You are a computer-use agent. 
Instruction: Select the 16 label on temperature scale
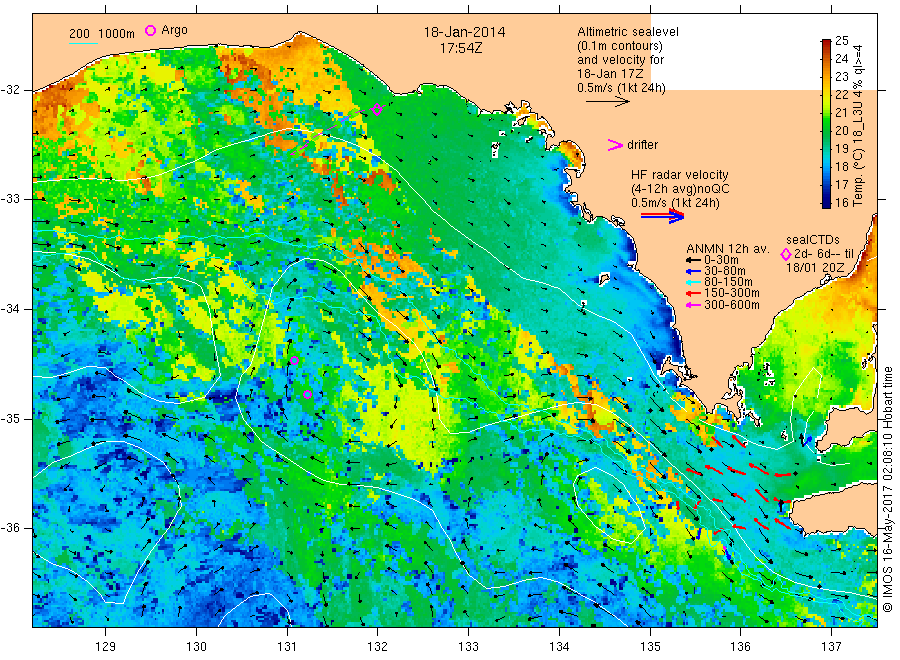pyautogui.click(x=841, y=202)
